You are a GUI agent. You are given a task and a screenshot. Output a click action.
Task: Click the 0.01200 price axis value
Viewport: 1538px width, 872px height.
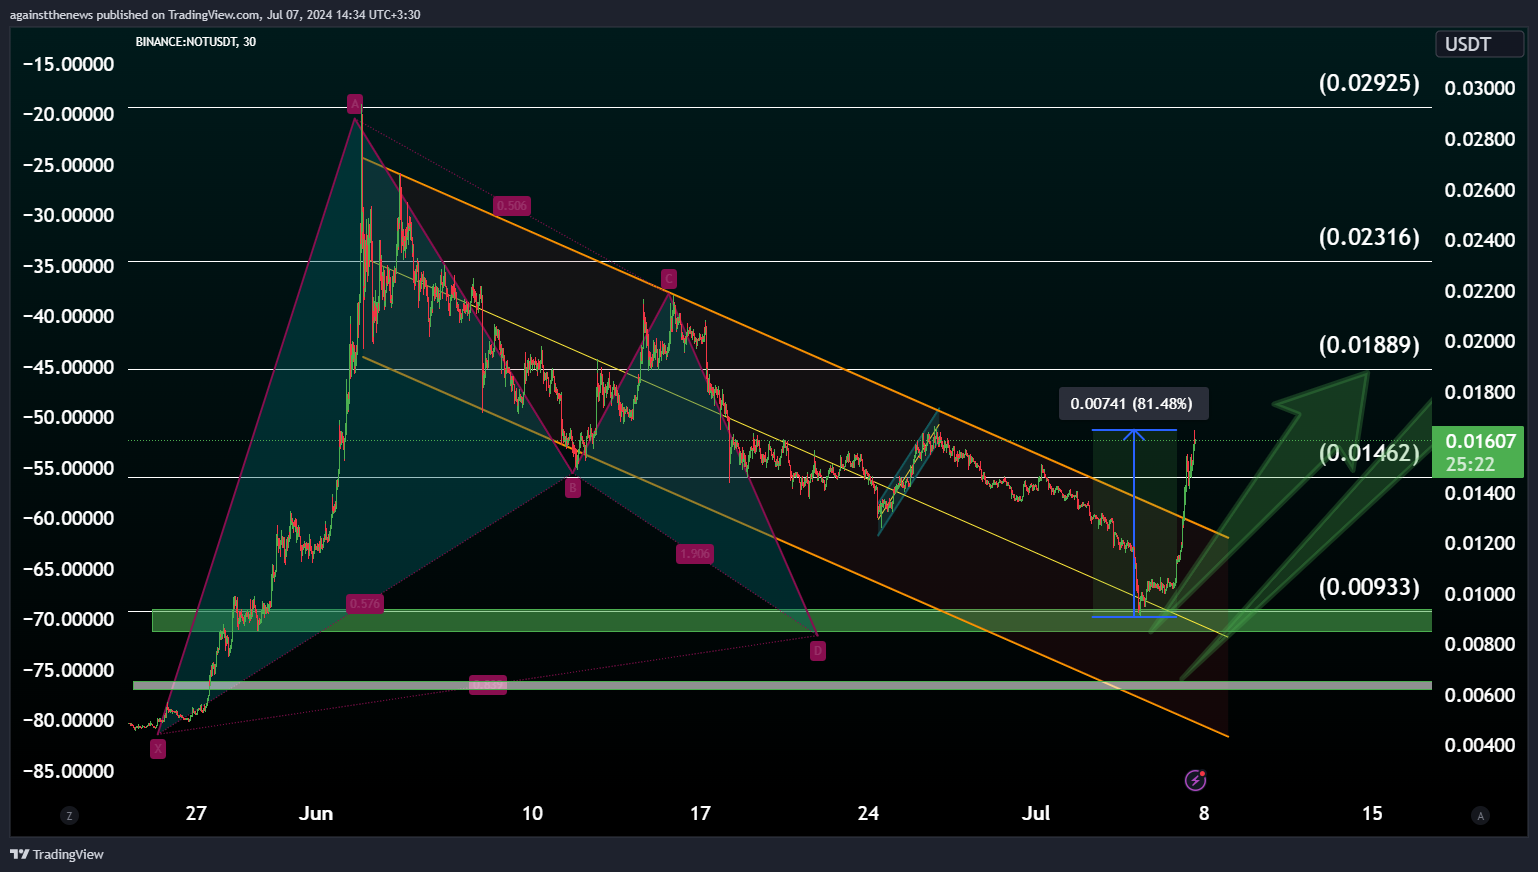[1480, 543]
